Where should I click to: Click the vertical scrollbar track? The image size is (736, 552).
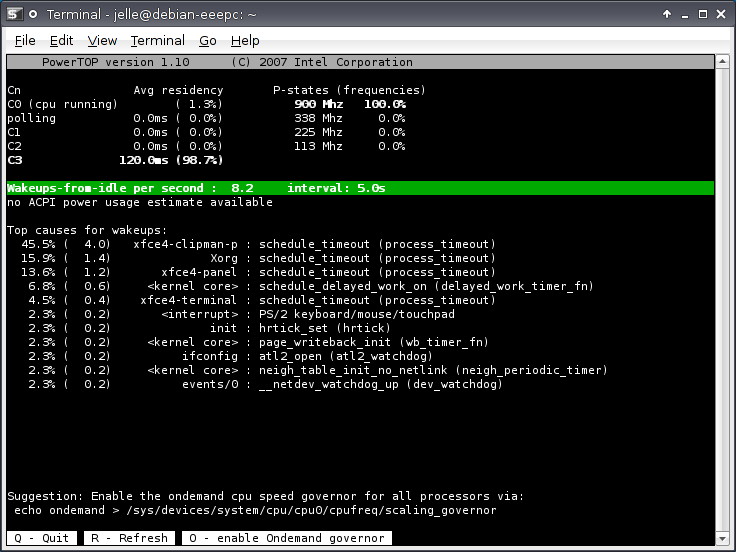[x=722, y=300]
